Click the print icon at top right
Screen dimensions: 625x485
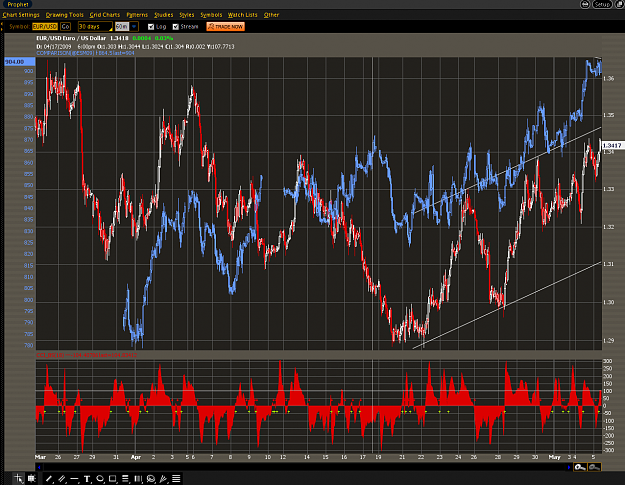(585, 4)
